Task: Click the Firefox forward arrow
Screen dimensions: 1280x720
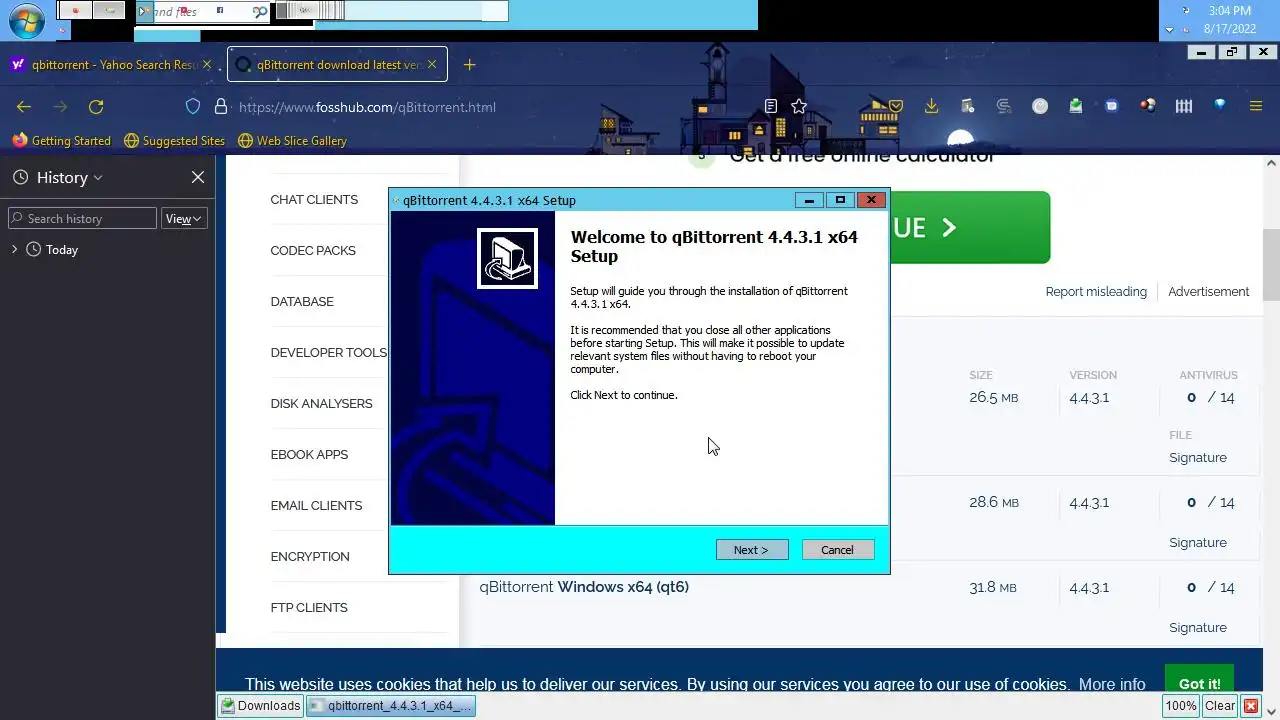Action: tap(60, 107)
